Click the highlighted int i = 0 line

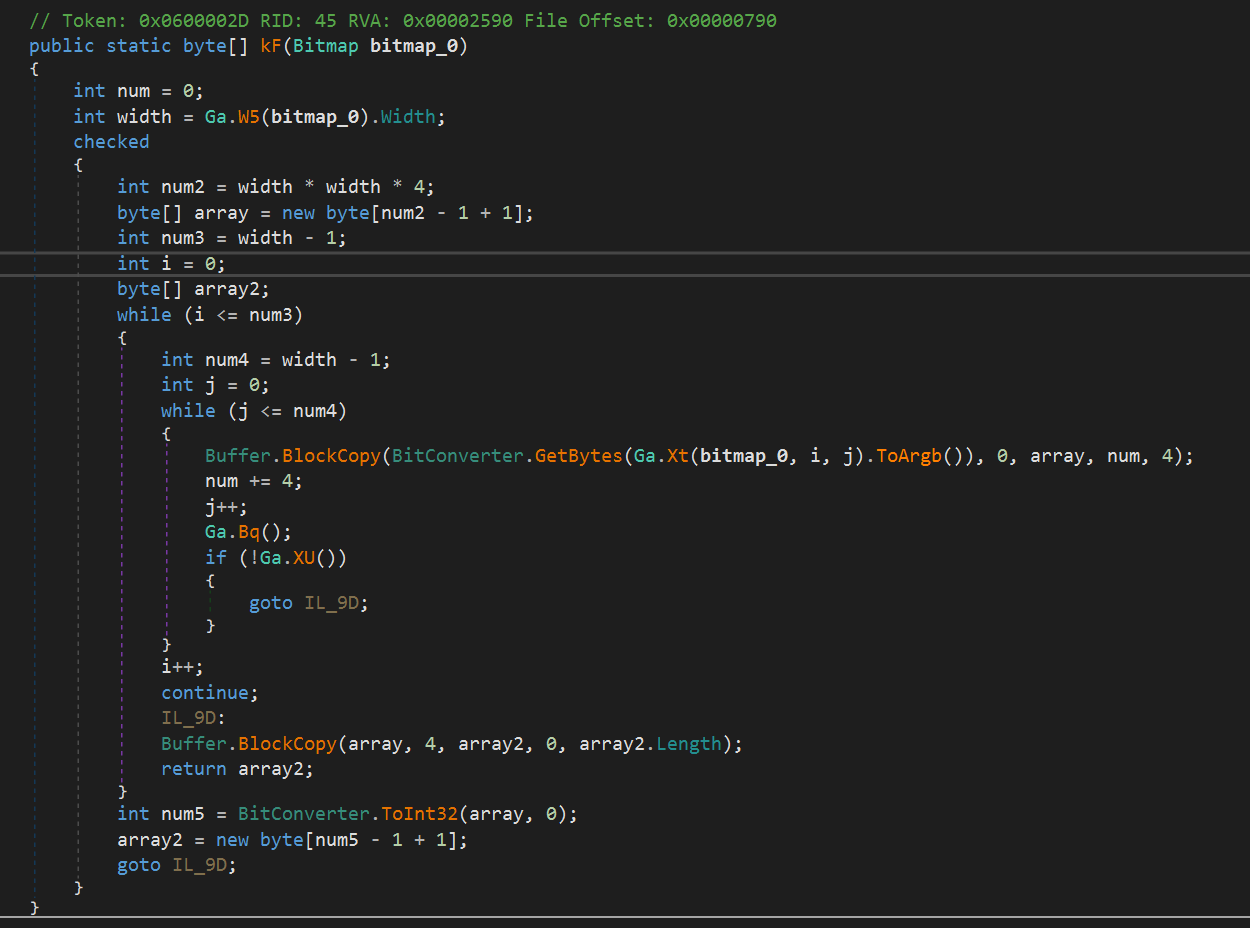click(x=171, y=263)
